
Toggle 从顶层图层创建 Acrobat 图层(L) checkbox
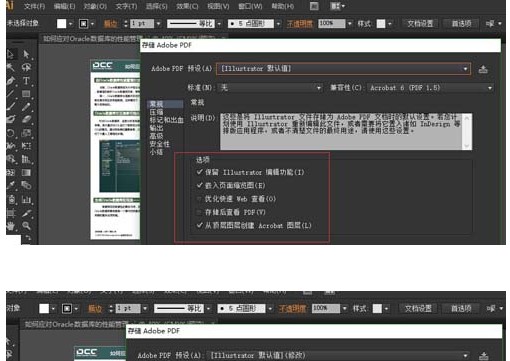(x=200, y=225)
